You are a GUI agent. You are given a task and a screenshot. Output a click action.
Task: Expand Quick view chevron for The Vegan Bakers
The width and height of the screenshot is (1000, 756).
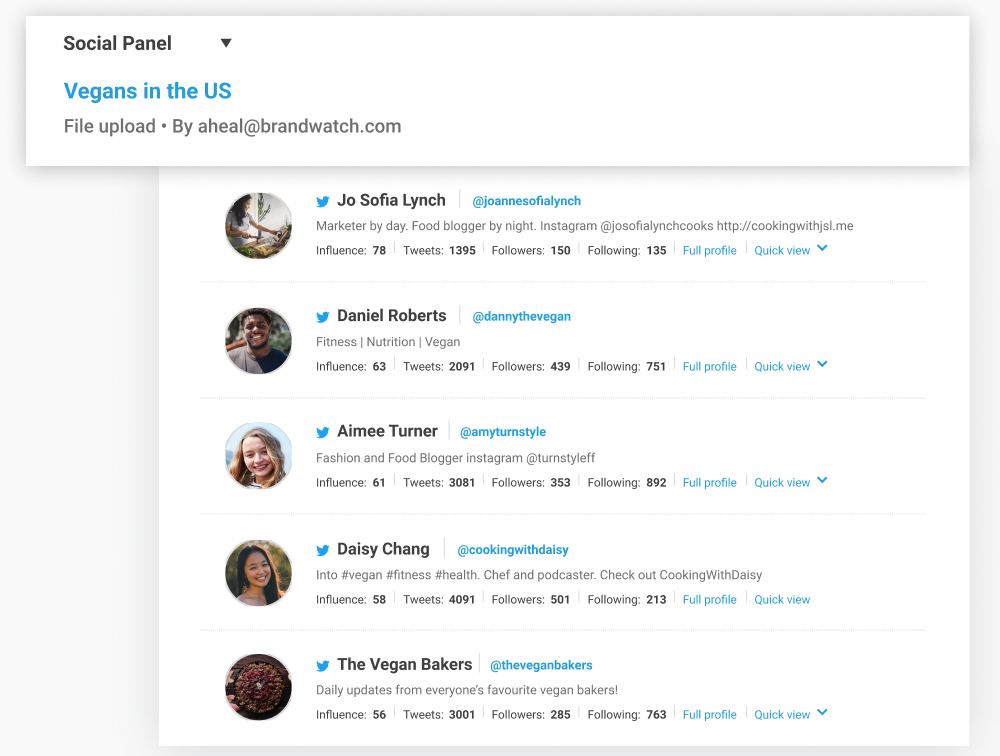[x=822, y=712]
